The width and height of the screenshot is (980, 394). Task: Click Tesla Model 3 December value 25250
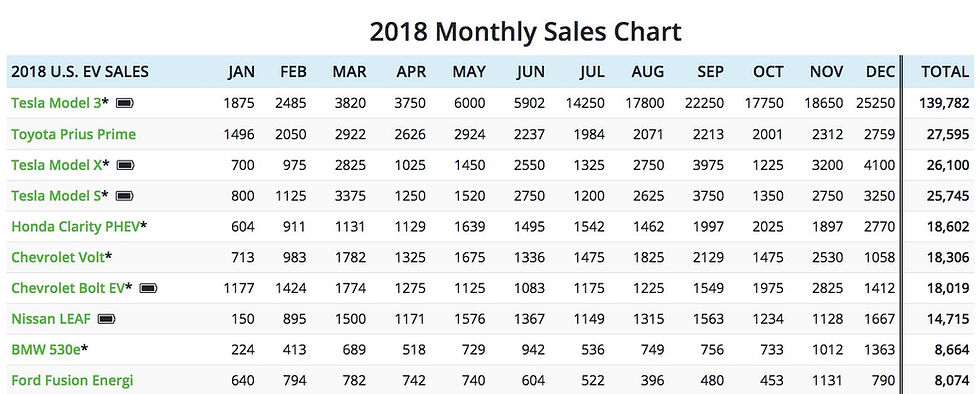point(876,103)
